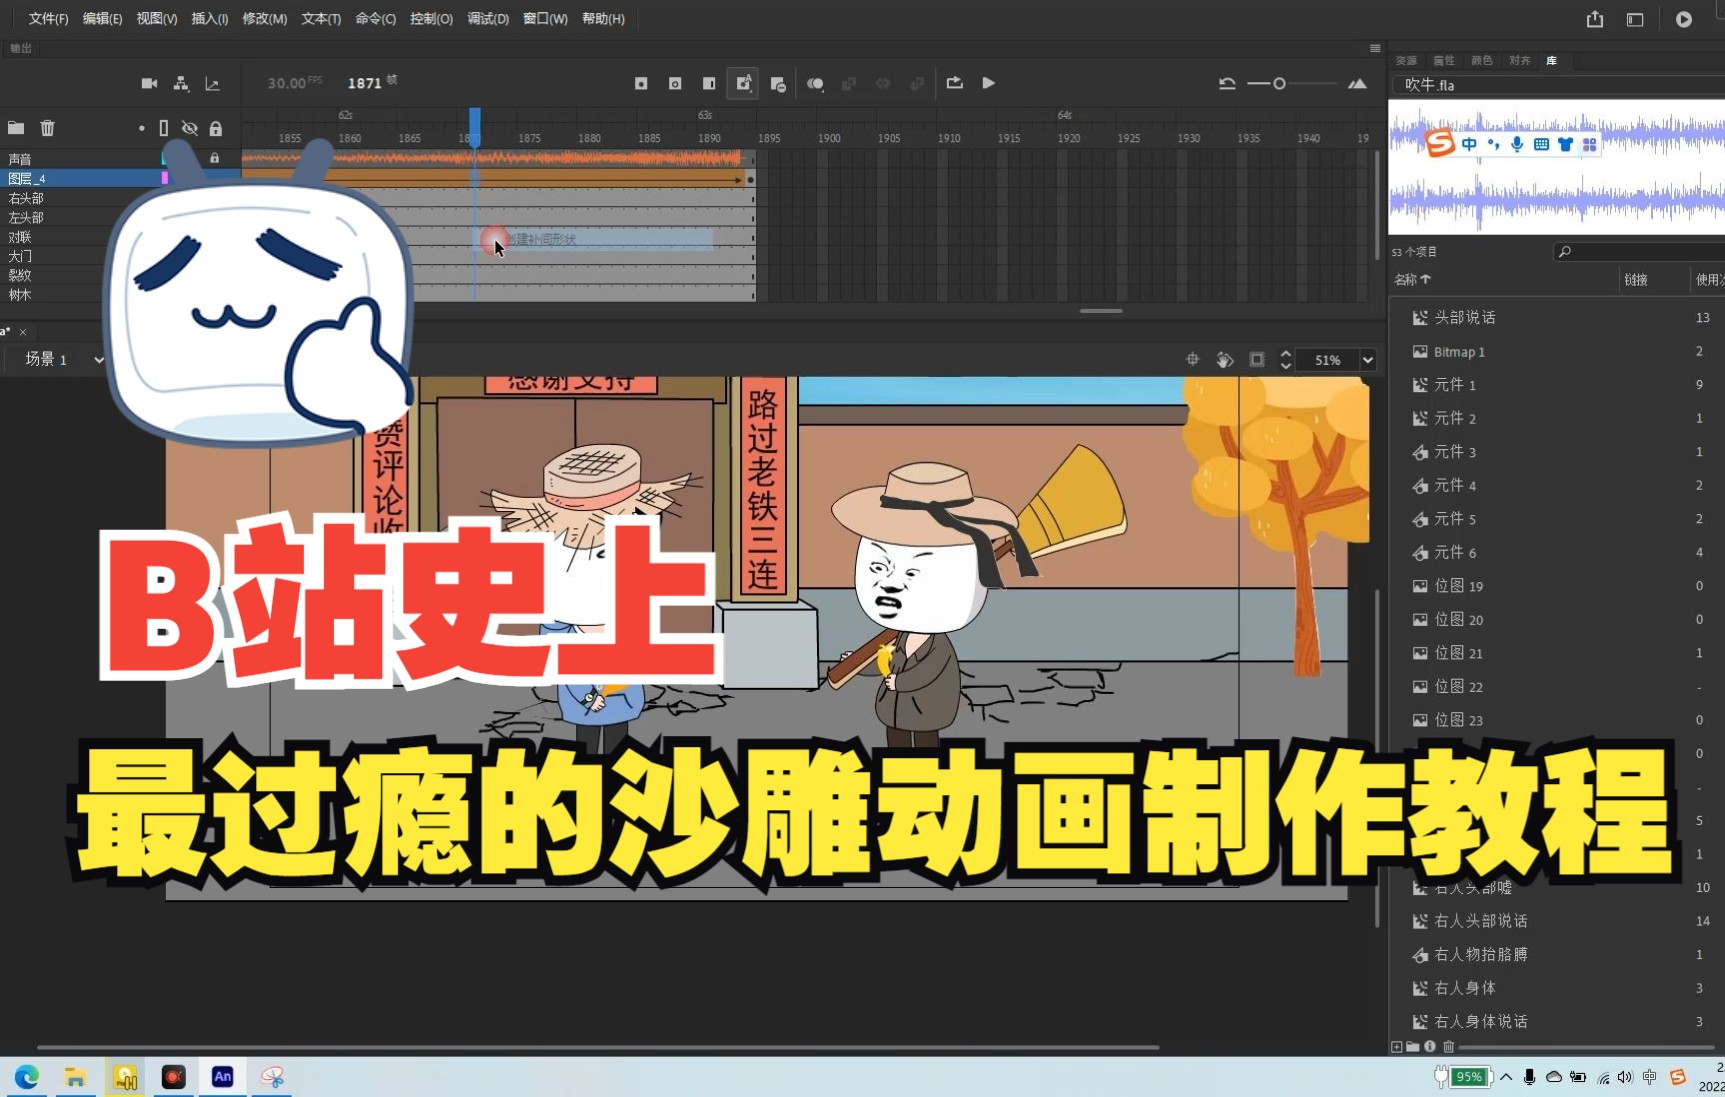Toggle the onion skin button
The width and height of the screenshot is (1725, 1097).
(815, 84)
